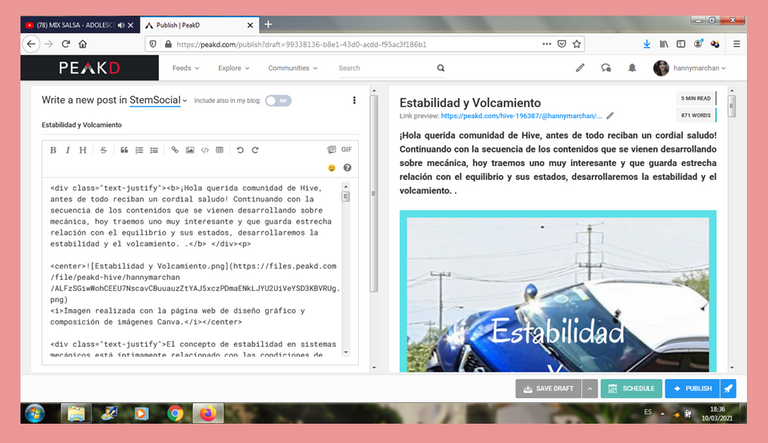Open the Feeds dropdown menu
The image size is (768, 443).
pos(186,68)
